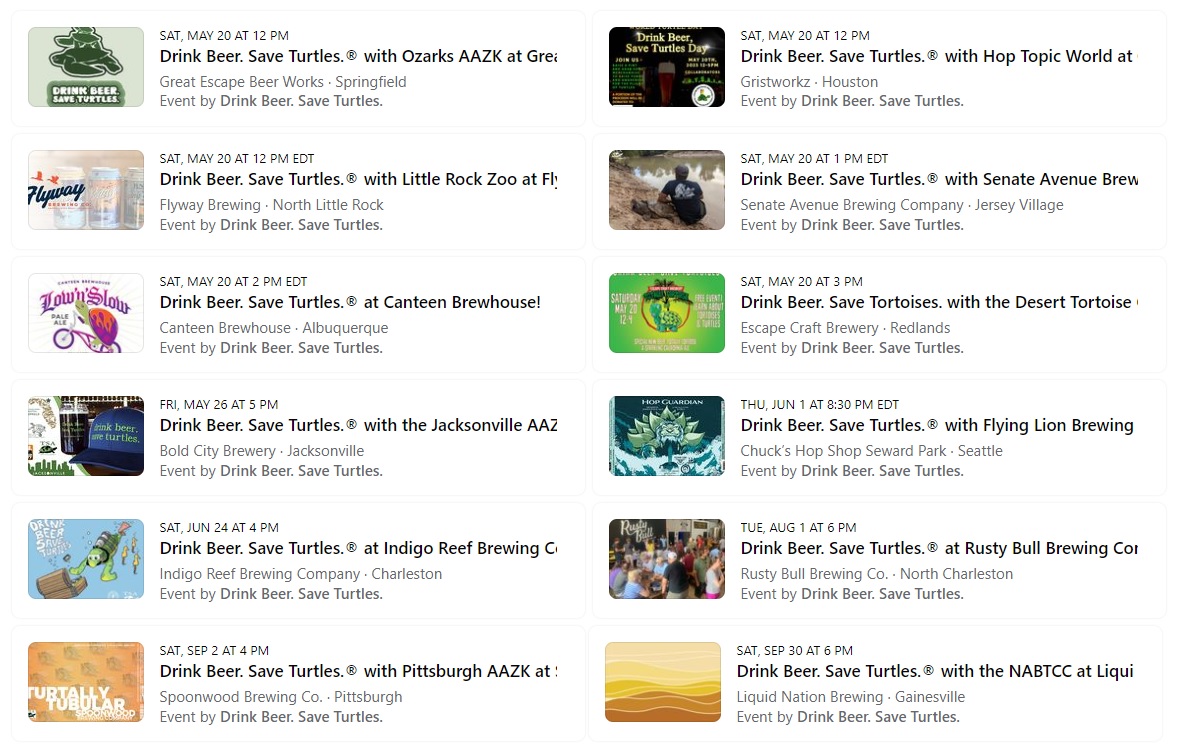The image size is (1179, 756).
Task: Click the 'SAT, MAY 20 AT 2 PM EDT' date
Action: coord(233,281)
